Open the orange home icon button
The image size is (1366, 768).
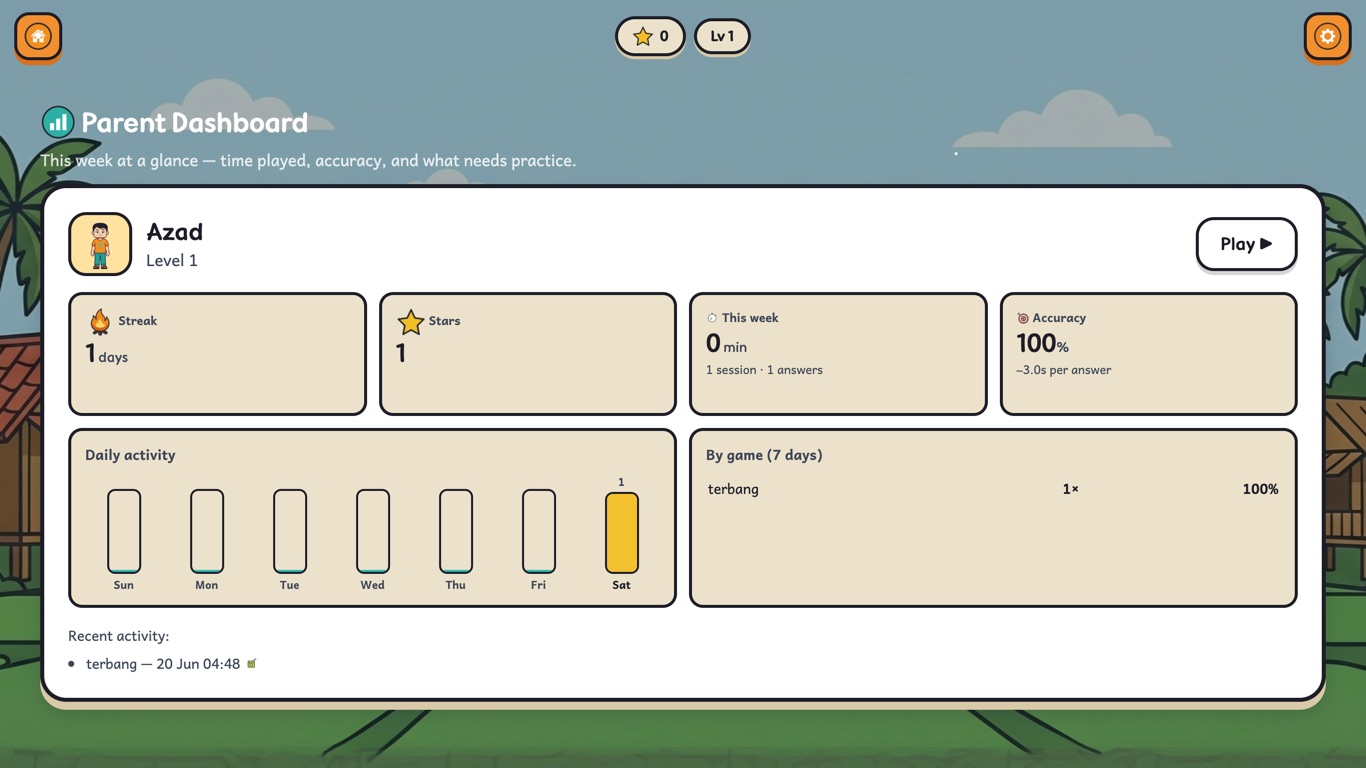(x=38, y=37)
